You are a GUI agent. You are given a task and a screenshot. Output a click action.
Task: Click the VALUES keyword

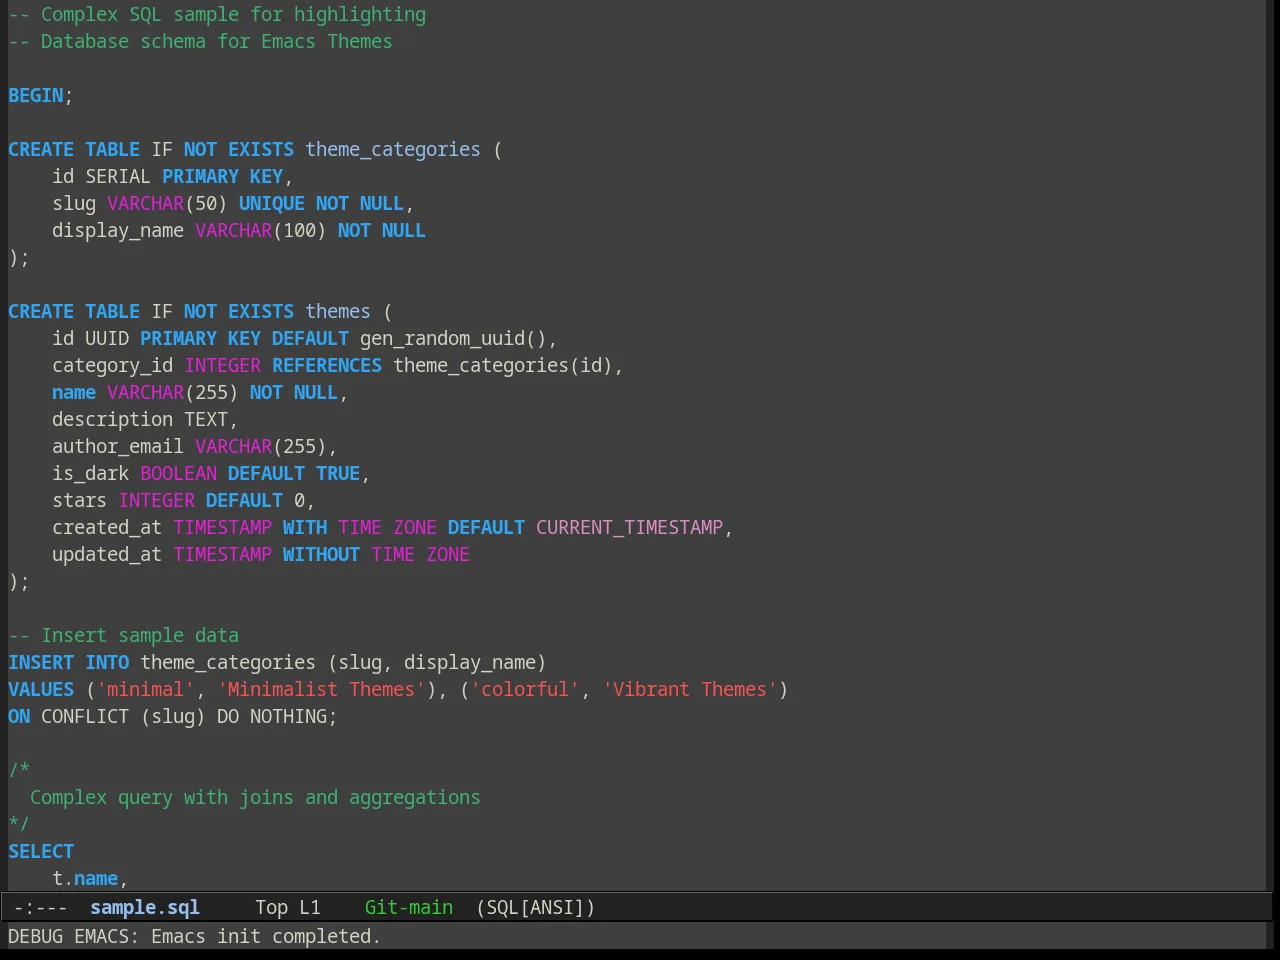coord(41,689)
